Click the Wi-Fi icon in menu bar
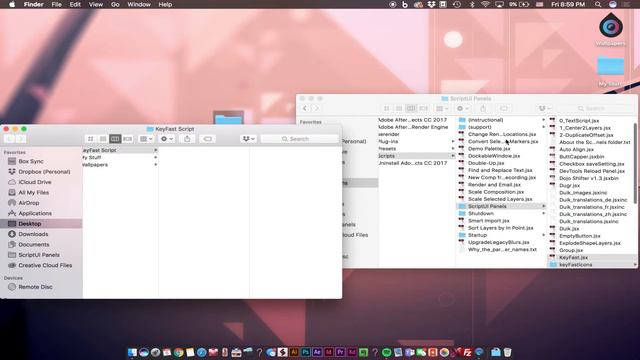The height and width of the screenshot is (360, 640). tap(485, 4)
